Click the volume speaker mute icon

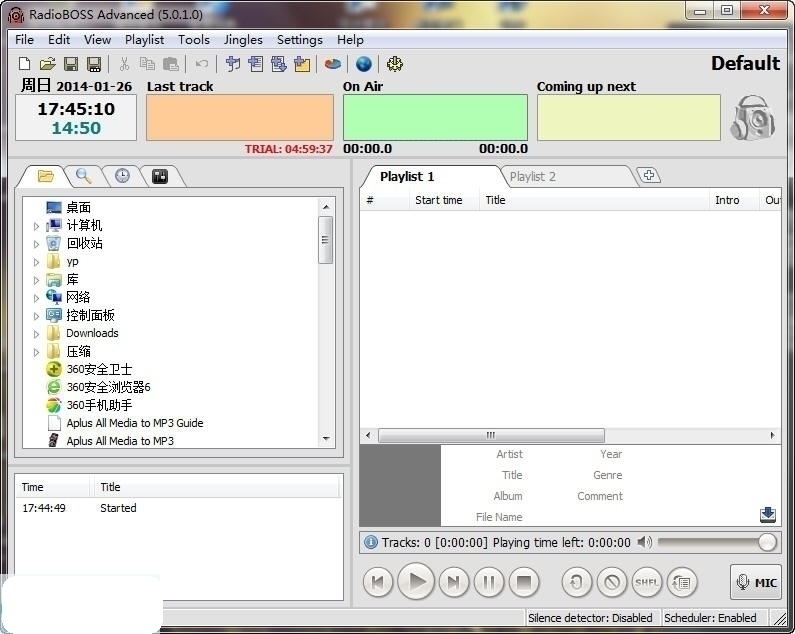[644, 542]
